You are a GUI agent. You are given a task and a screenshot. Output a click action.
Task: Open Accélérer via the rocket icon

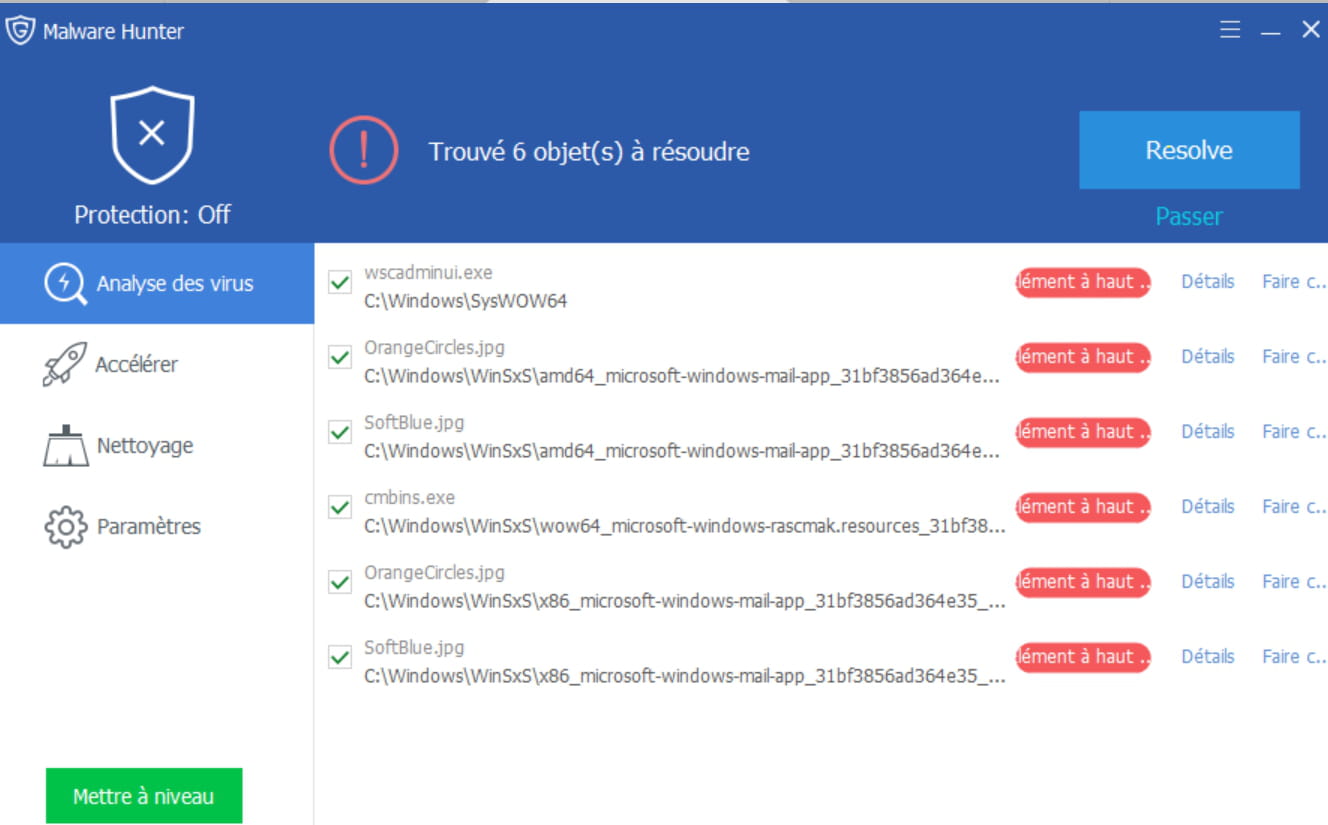64,365
